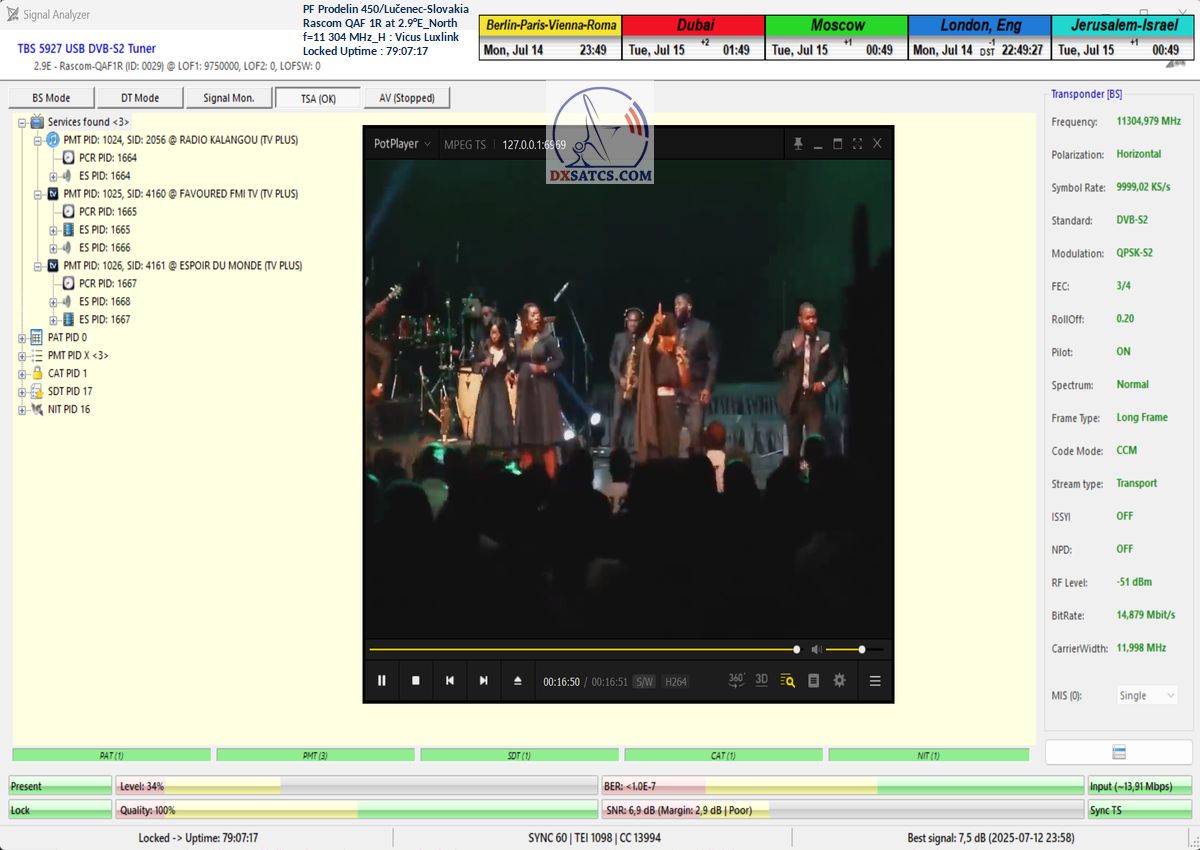Switch to the BS Mode tab

tap(51, 98)
